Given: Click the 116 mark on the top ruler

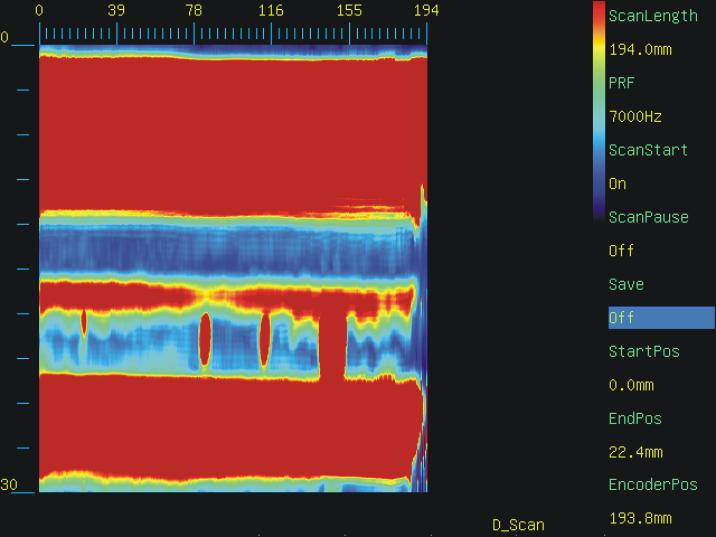Looking at the screenshot, I should (271, 12).
